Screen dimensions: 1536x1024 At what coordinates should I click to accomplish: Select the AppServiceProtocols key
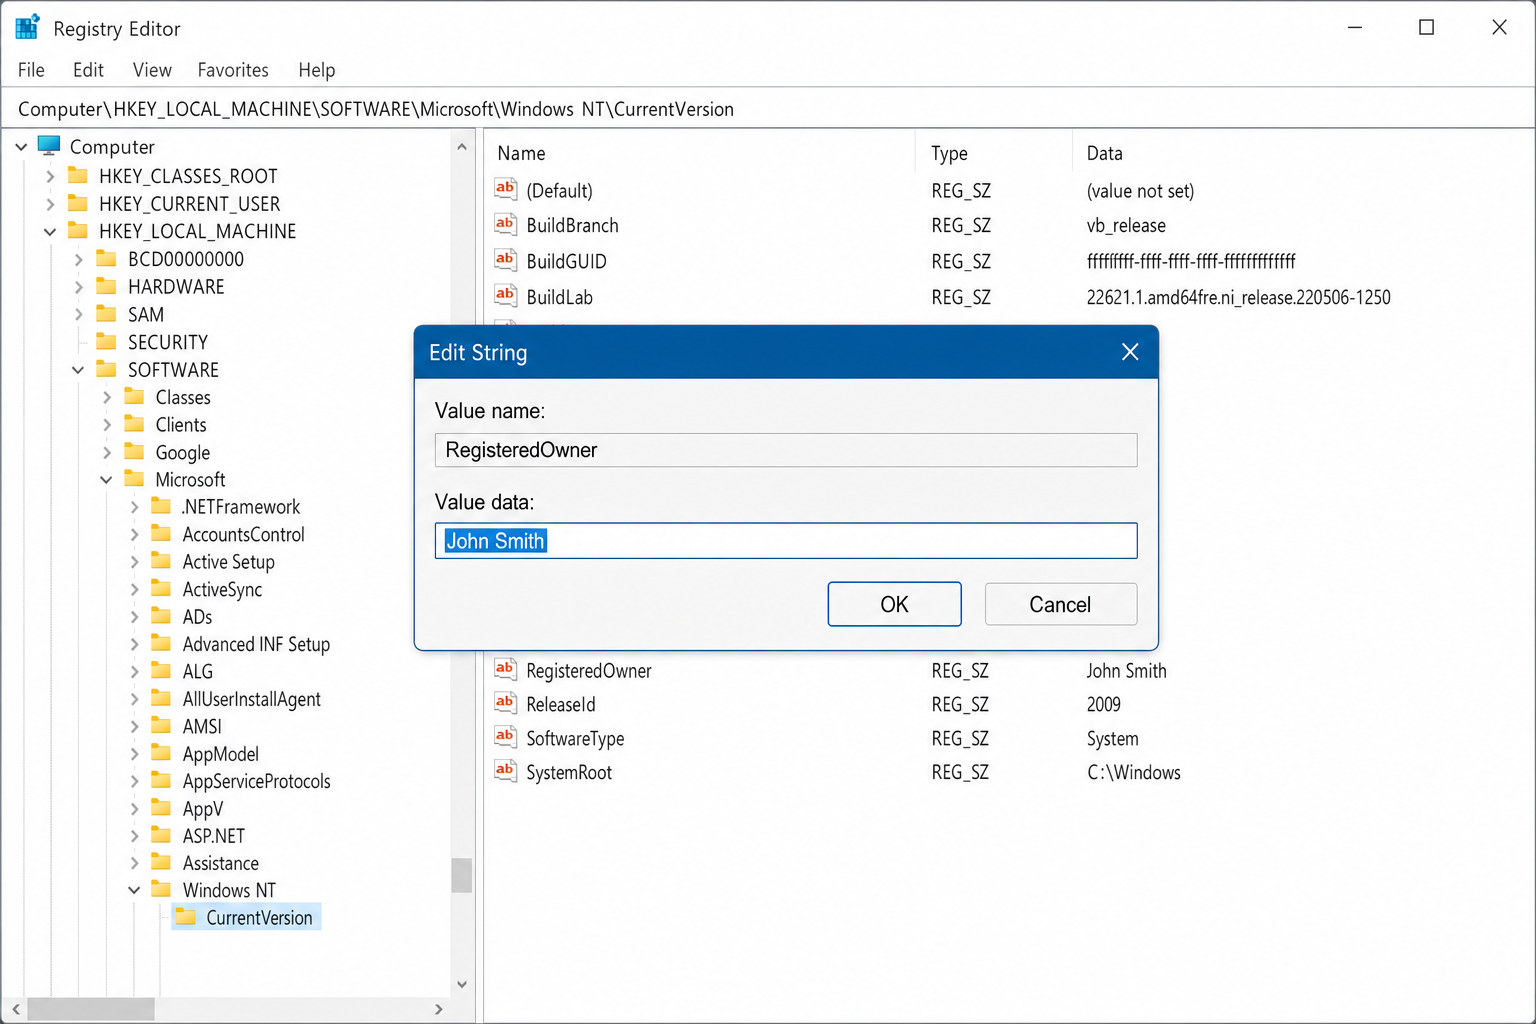256,781
